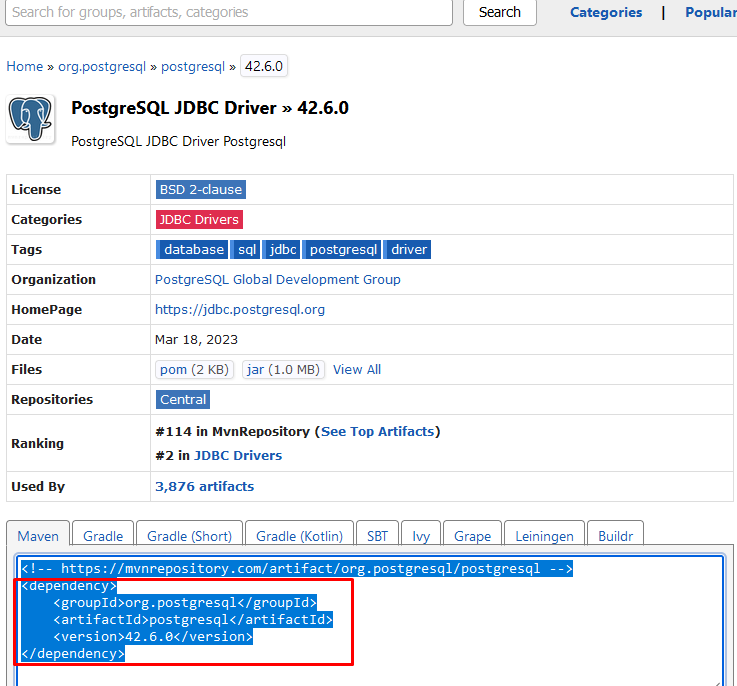737x686 pixels.
Task: Select the driver tag
Action: pos(407,249)
